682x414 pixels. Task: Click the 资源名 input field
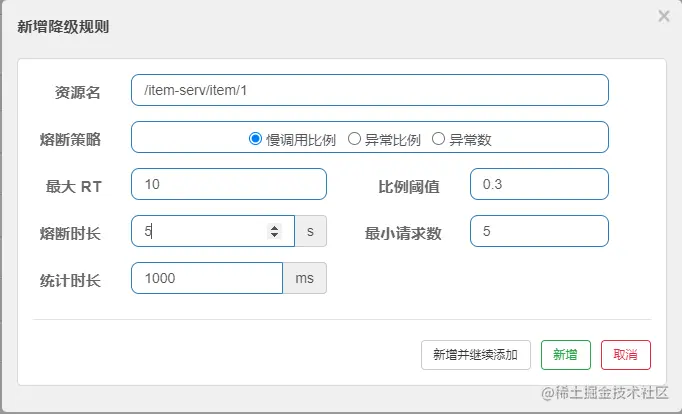point(370,90)
